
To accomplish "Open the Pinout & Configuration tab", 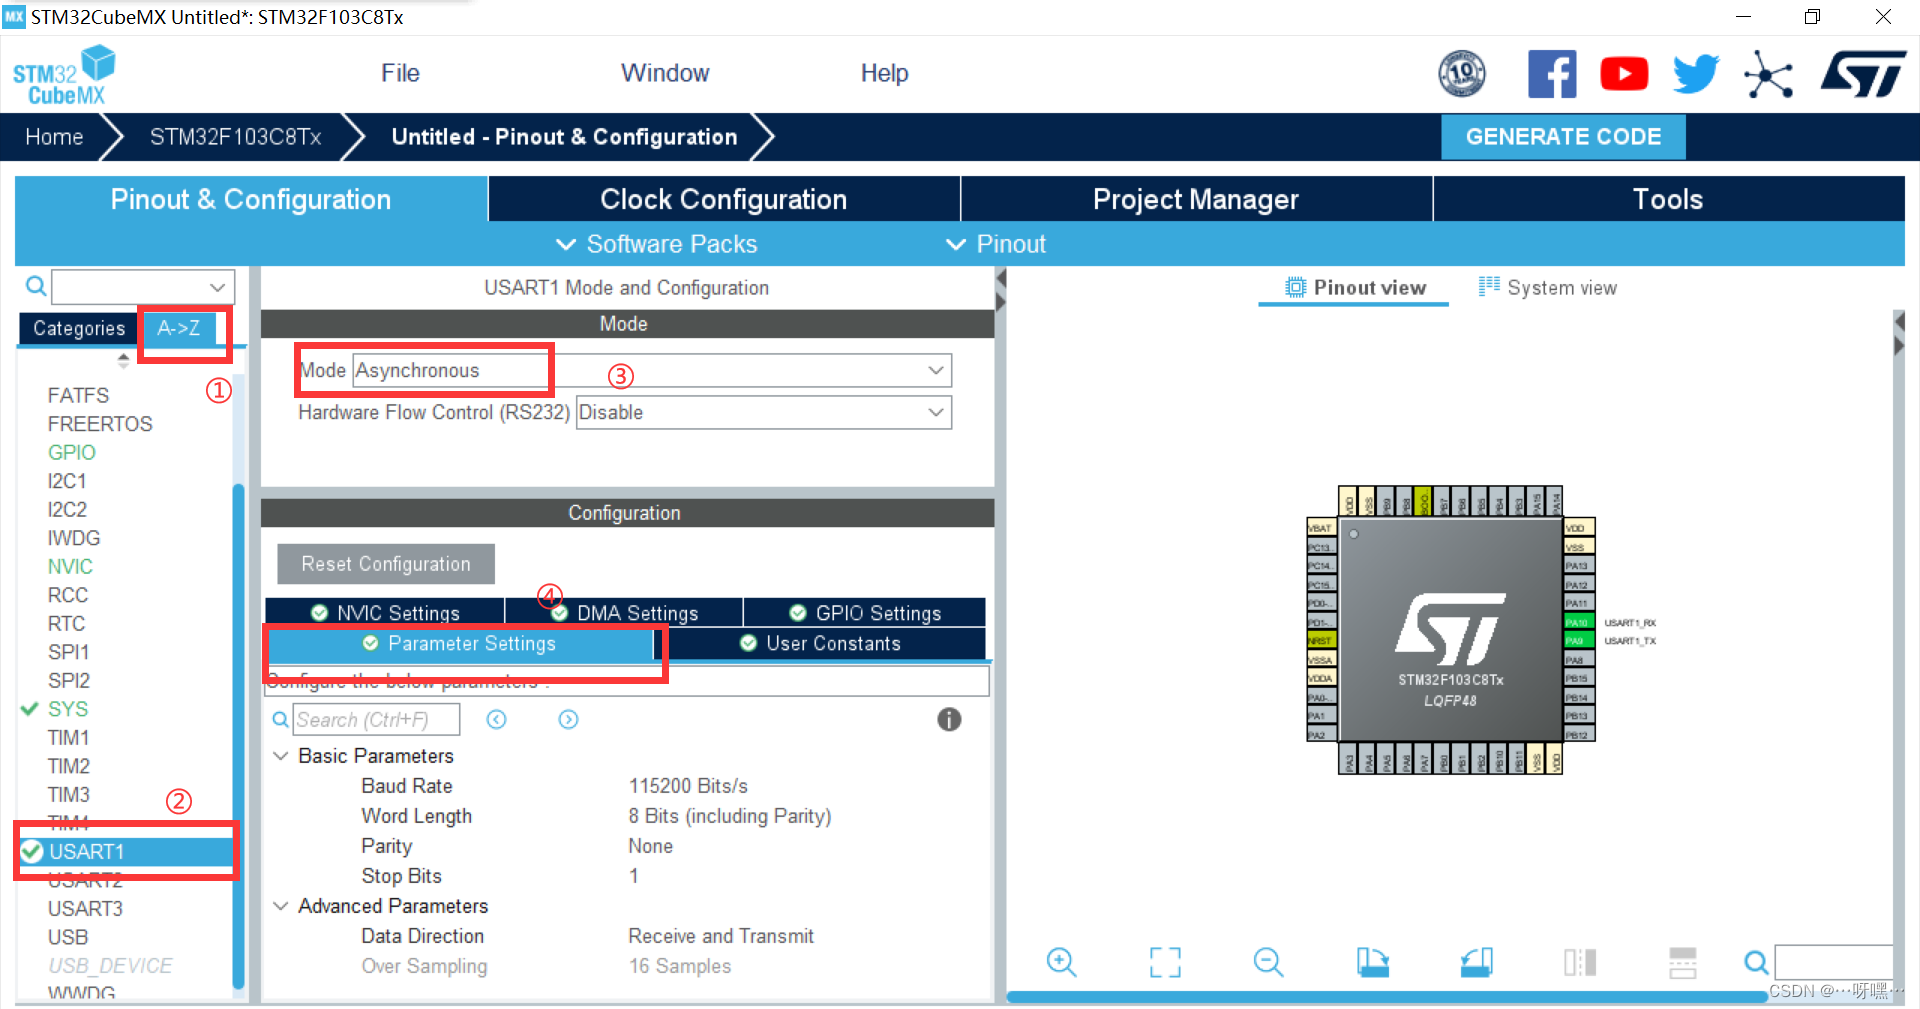I will 251,199.
